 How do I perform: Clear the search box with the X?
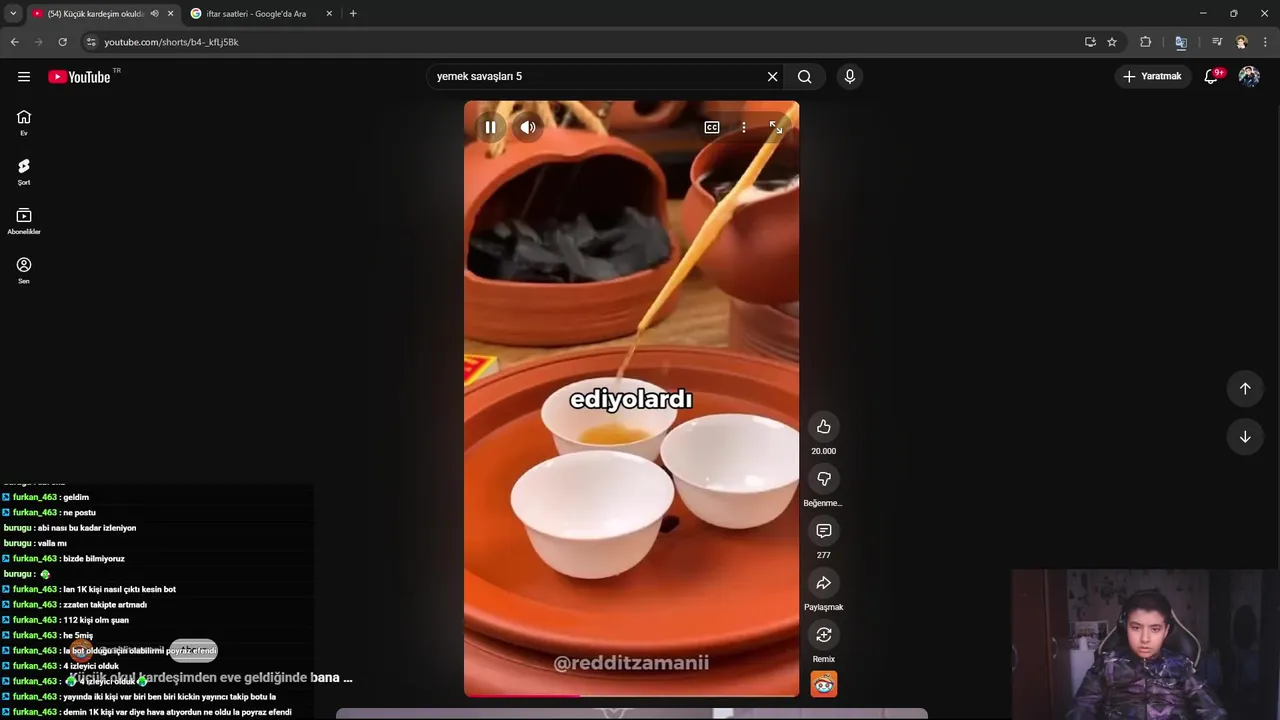772,76
